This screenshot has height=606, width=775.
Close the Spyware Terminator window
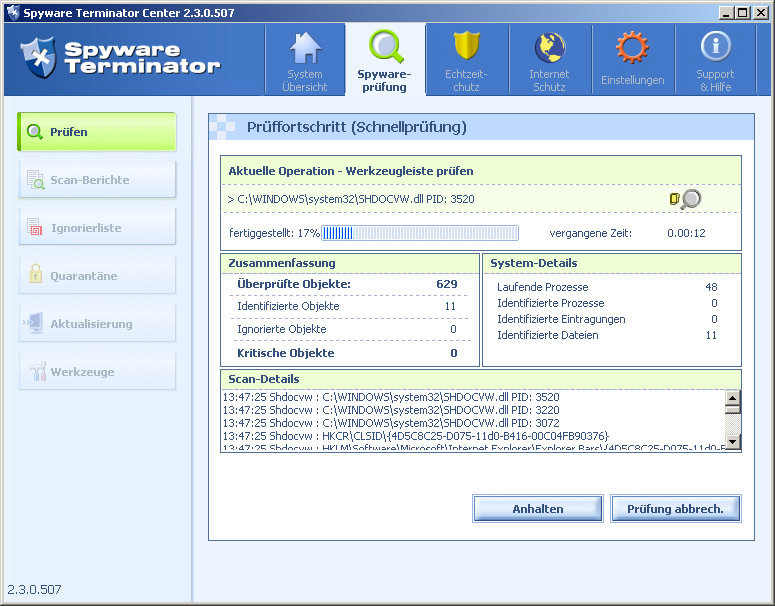click(x=760, y=13)
